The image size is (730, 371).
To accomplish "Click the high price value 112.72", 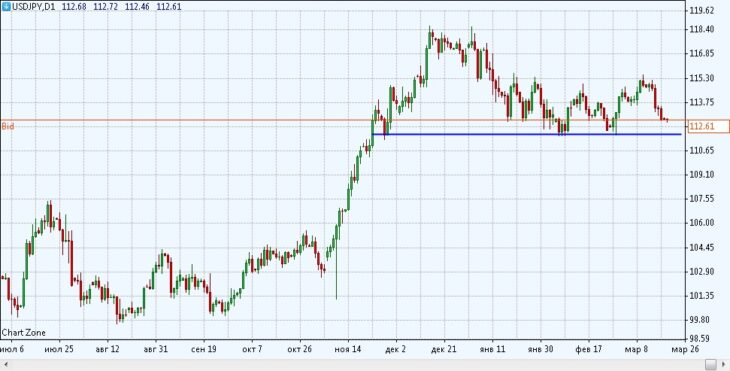I will (105, 7).
